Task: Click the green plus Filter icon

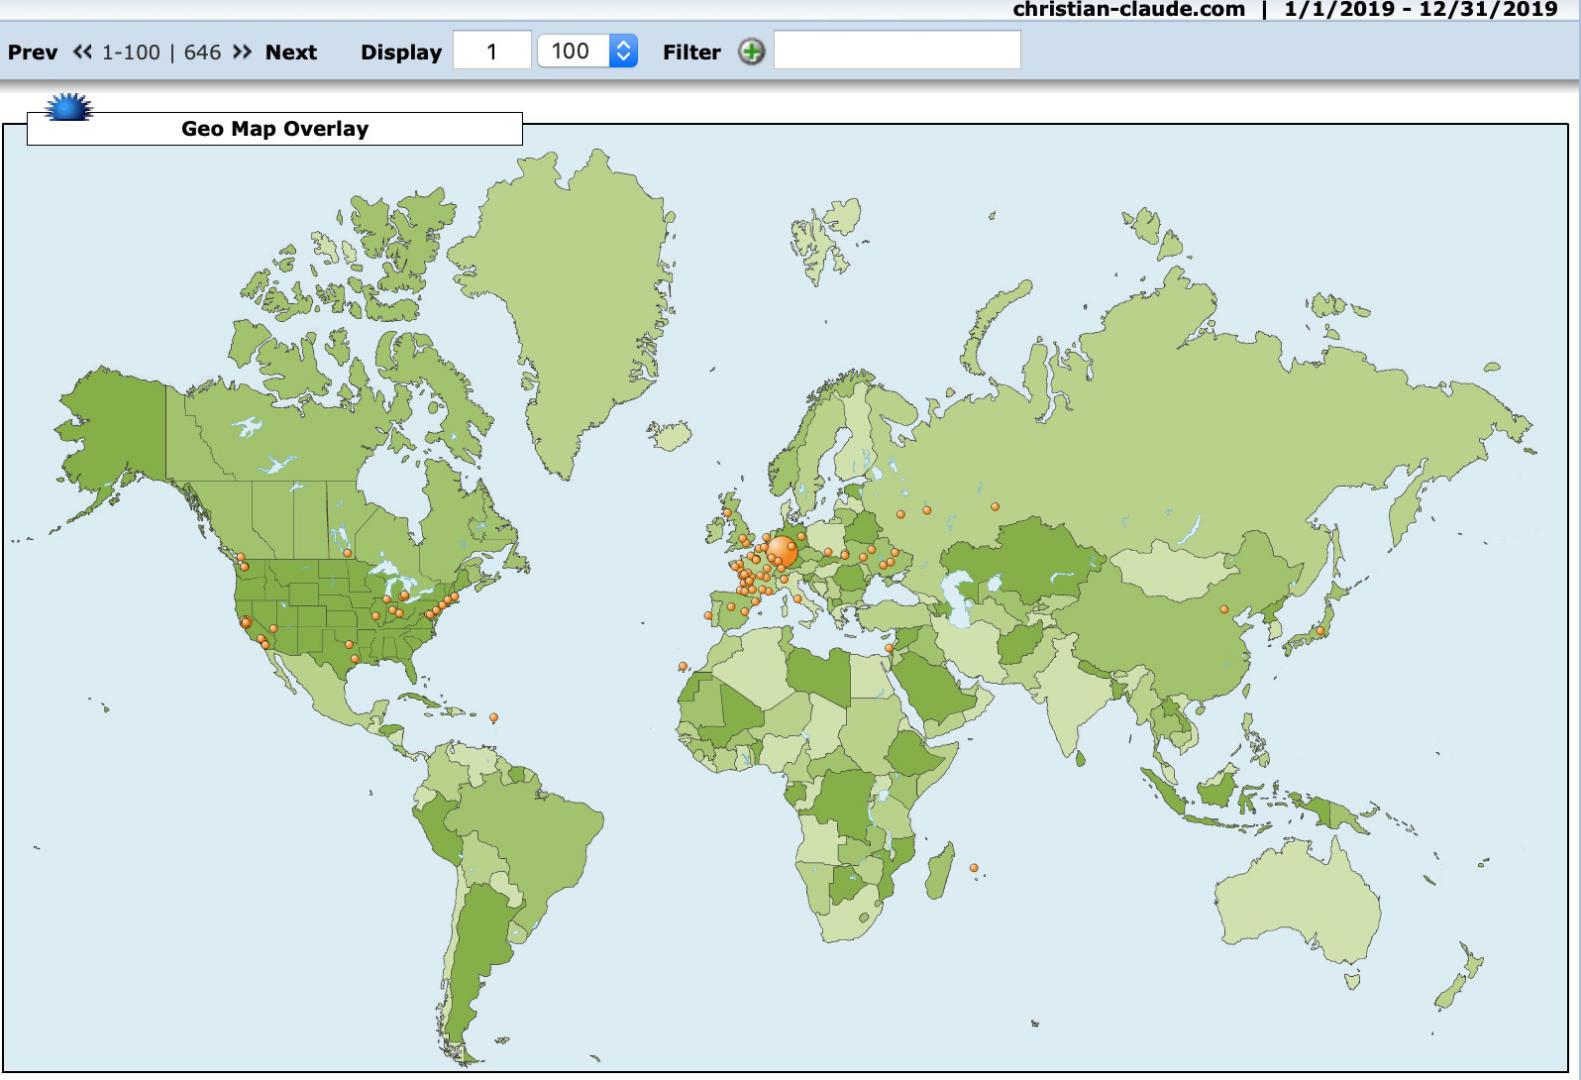Action: pos(751,52)
